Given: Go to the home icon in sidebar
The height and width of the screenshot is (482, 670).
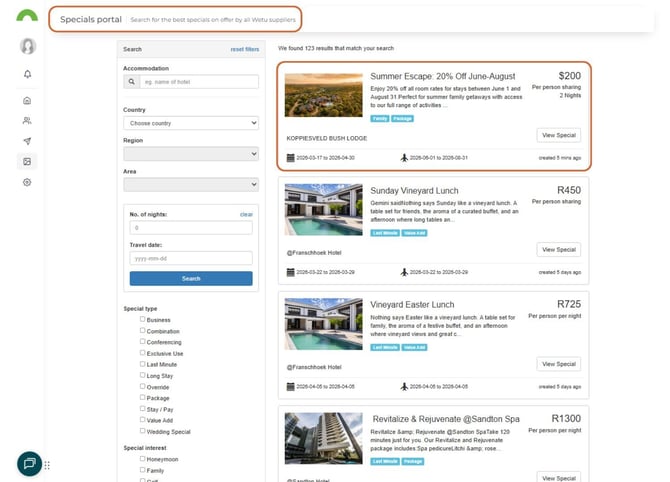Looking at the screenshot, I should (27, 100).
